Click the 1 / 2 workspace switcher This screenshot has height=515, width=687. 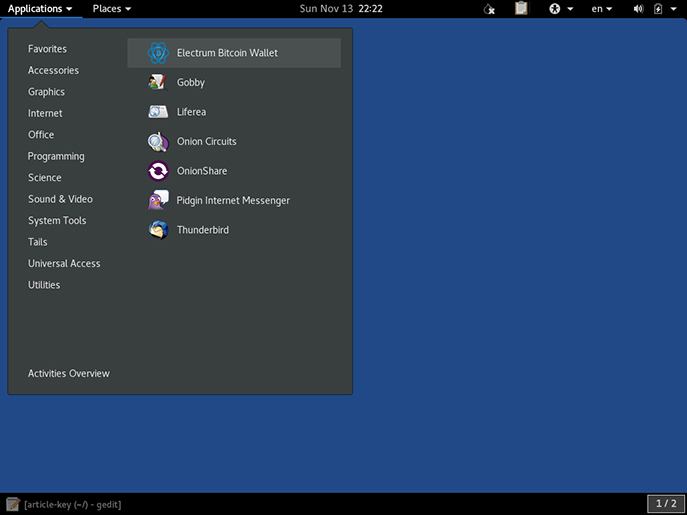666,504
